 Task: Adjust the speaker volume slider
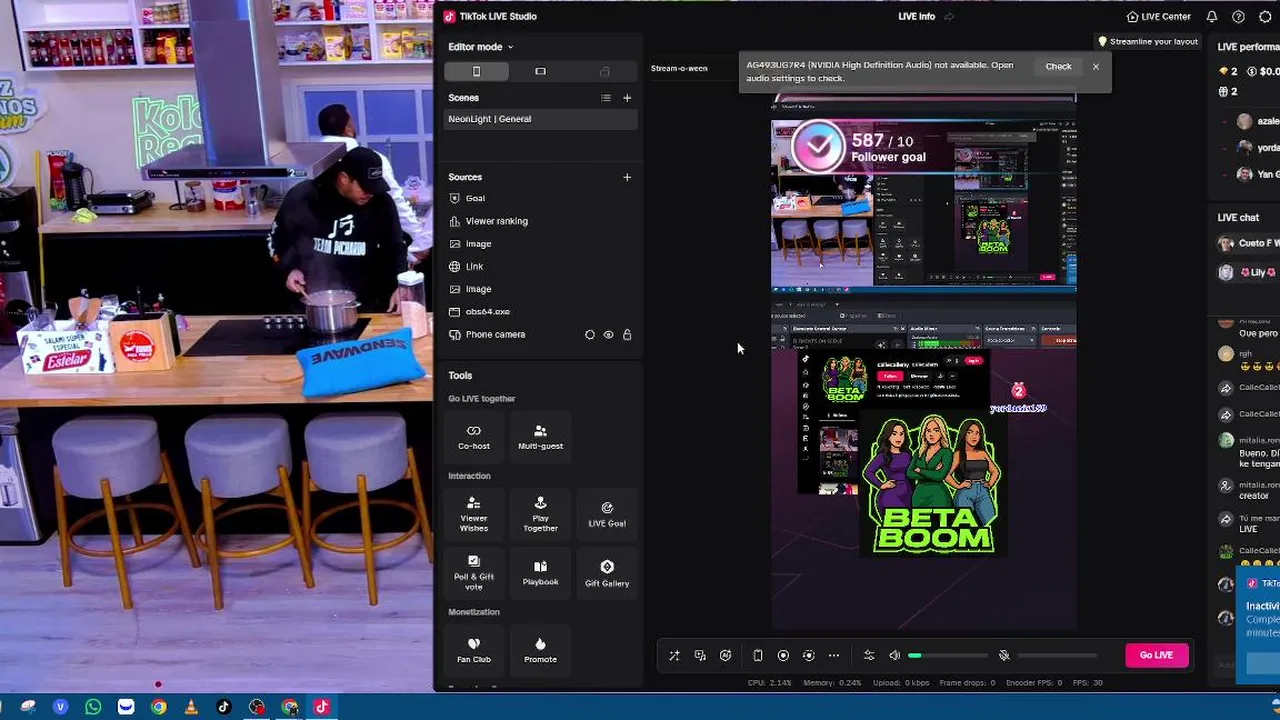click(x=947, y=656)
